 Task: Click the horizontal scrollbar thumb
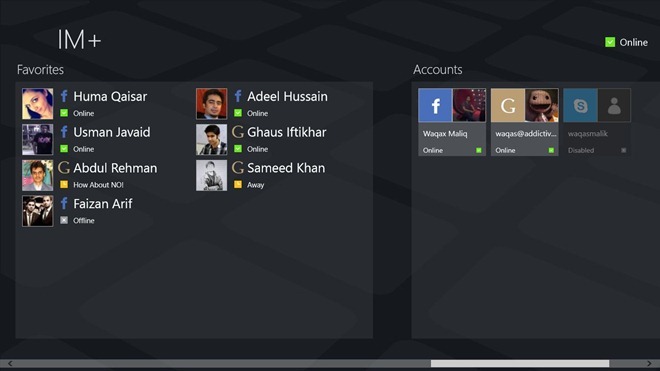tap(520, 363)
